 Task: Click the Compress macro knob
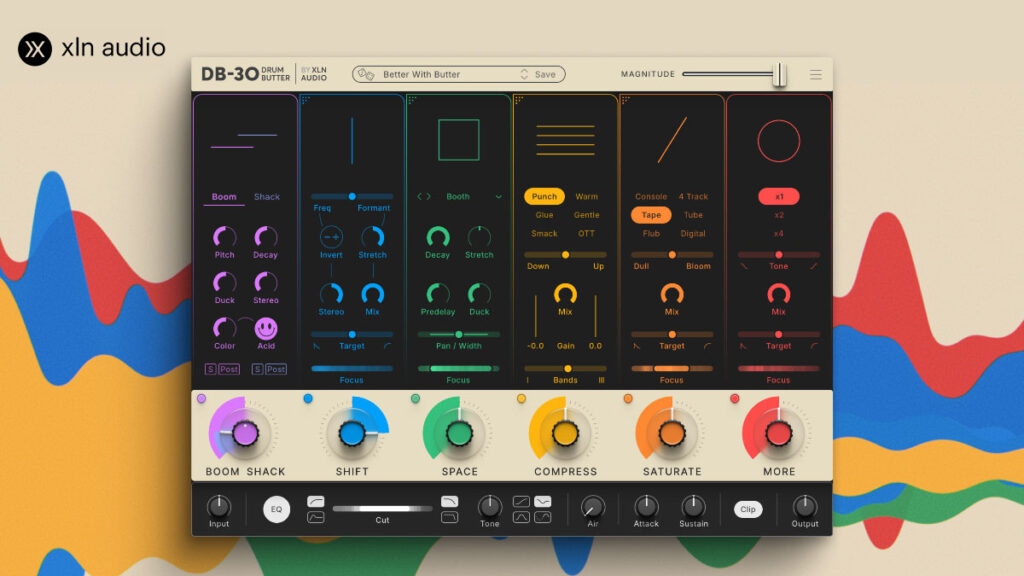(565, 434)
